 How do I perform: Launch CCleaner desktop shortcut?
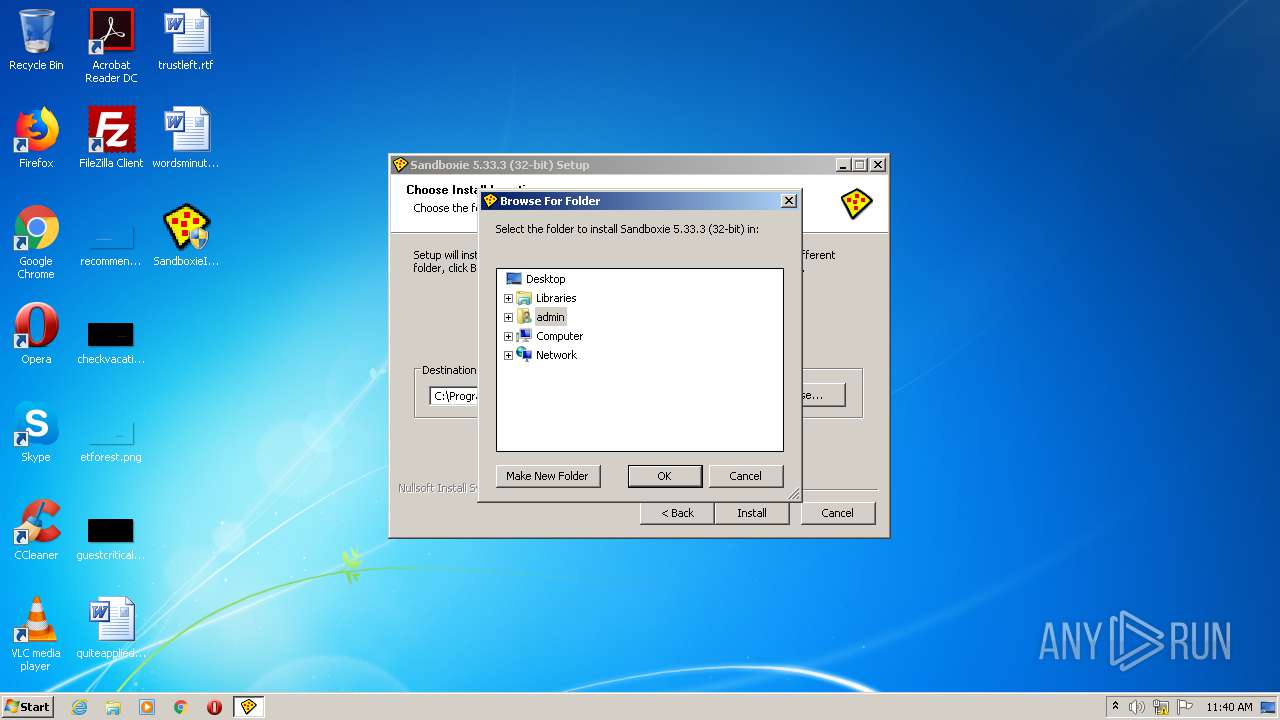36,530
